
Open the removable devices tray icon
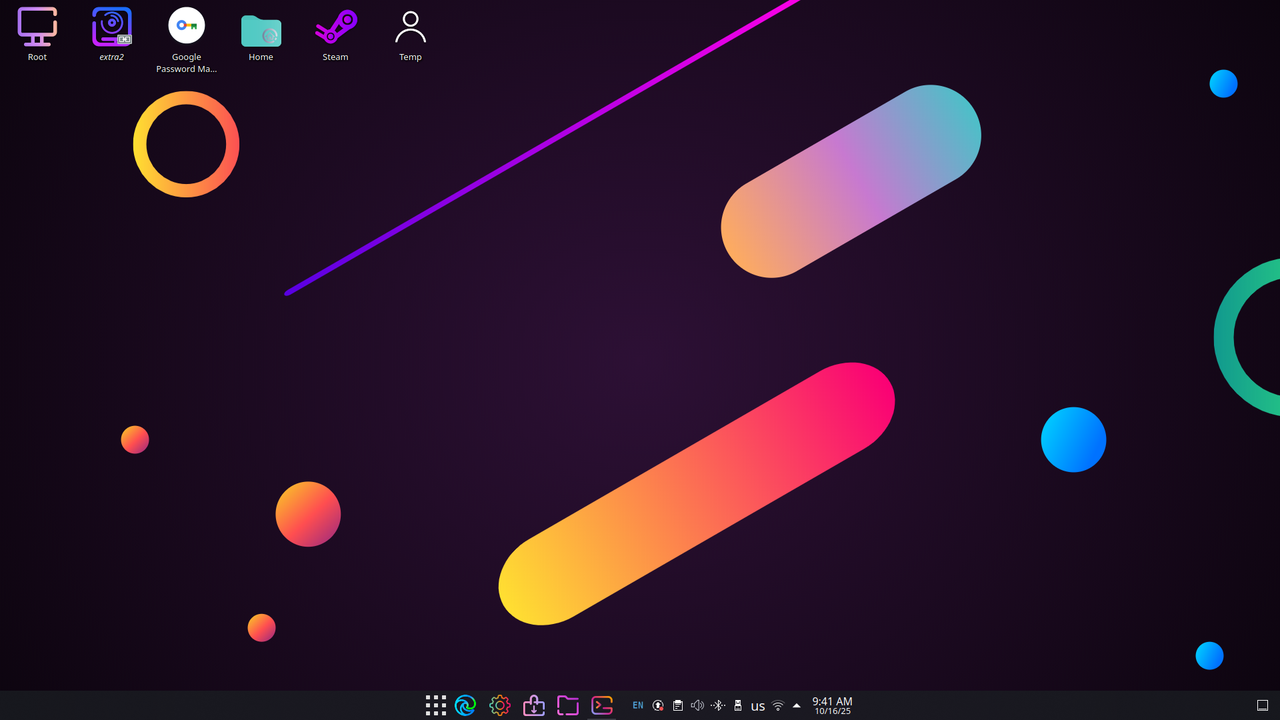(x=738, y=705)
